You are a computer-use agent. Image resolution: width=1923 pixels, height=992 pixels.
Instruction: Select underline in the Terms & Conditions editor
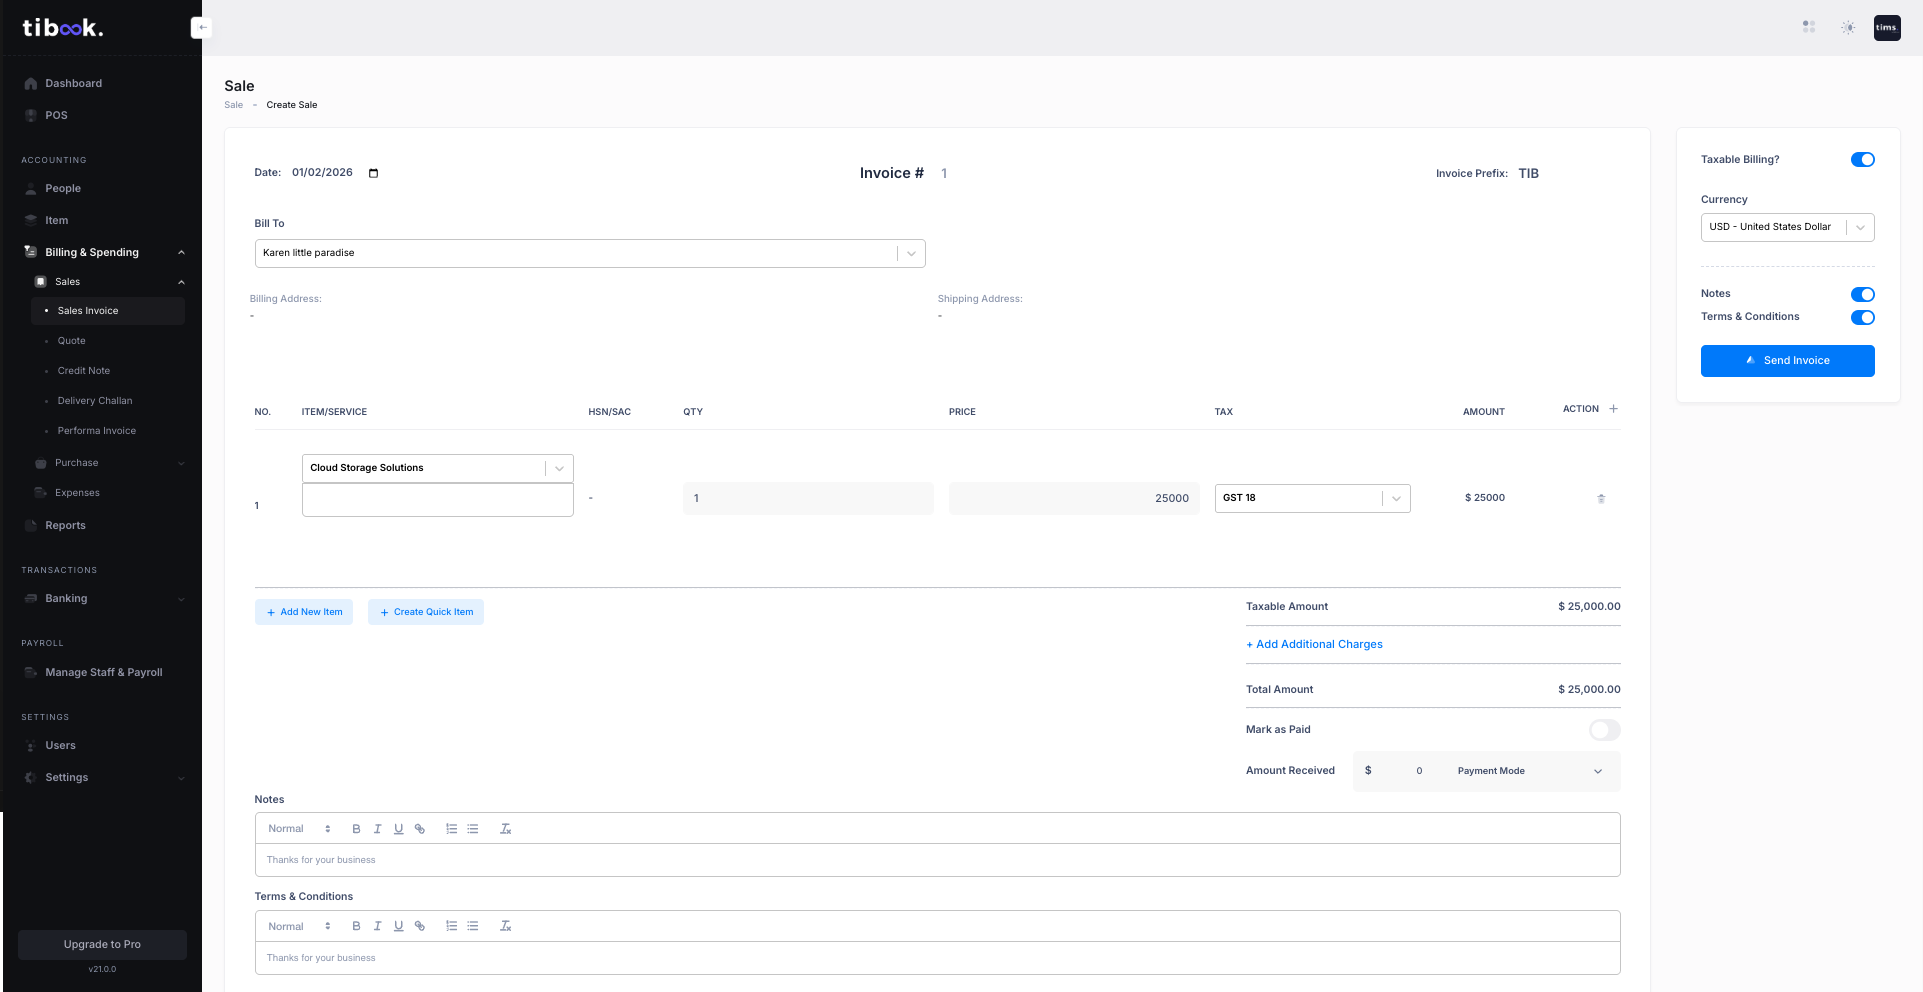click(398, 926)
